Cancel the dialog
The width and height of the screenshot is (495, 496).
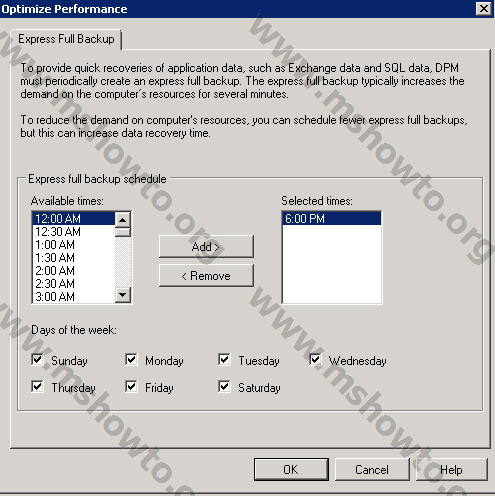pyautogui.click(x=372, y=469)
